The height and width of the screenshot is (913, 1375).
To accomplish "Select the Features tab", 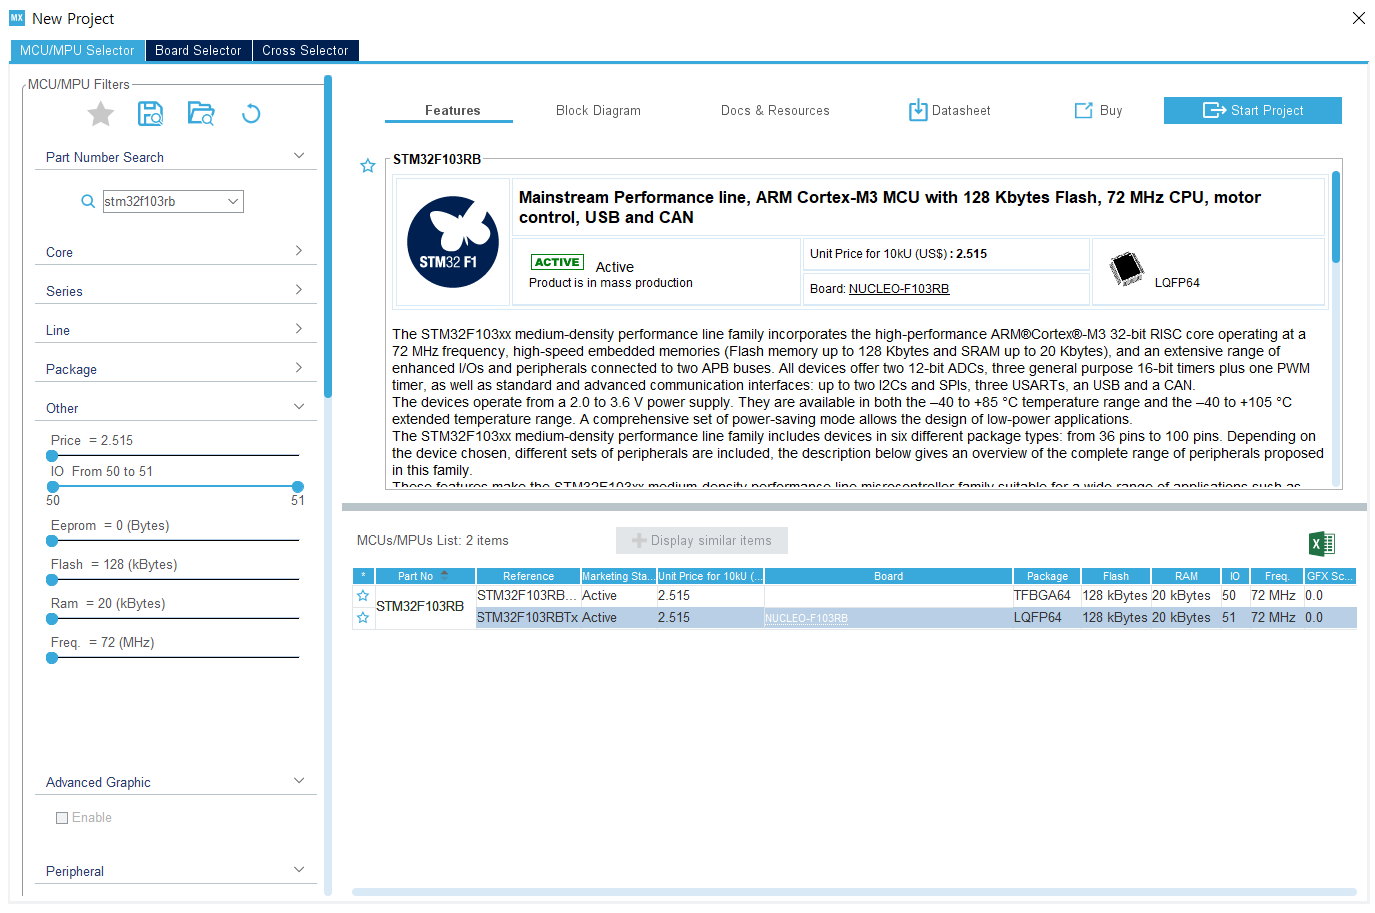I will tap(452, 110).
